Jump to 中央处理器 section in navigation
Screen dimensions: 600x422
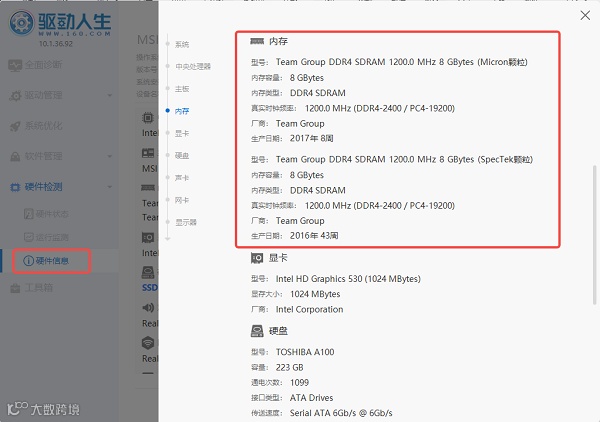[x=193, y=67]
